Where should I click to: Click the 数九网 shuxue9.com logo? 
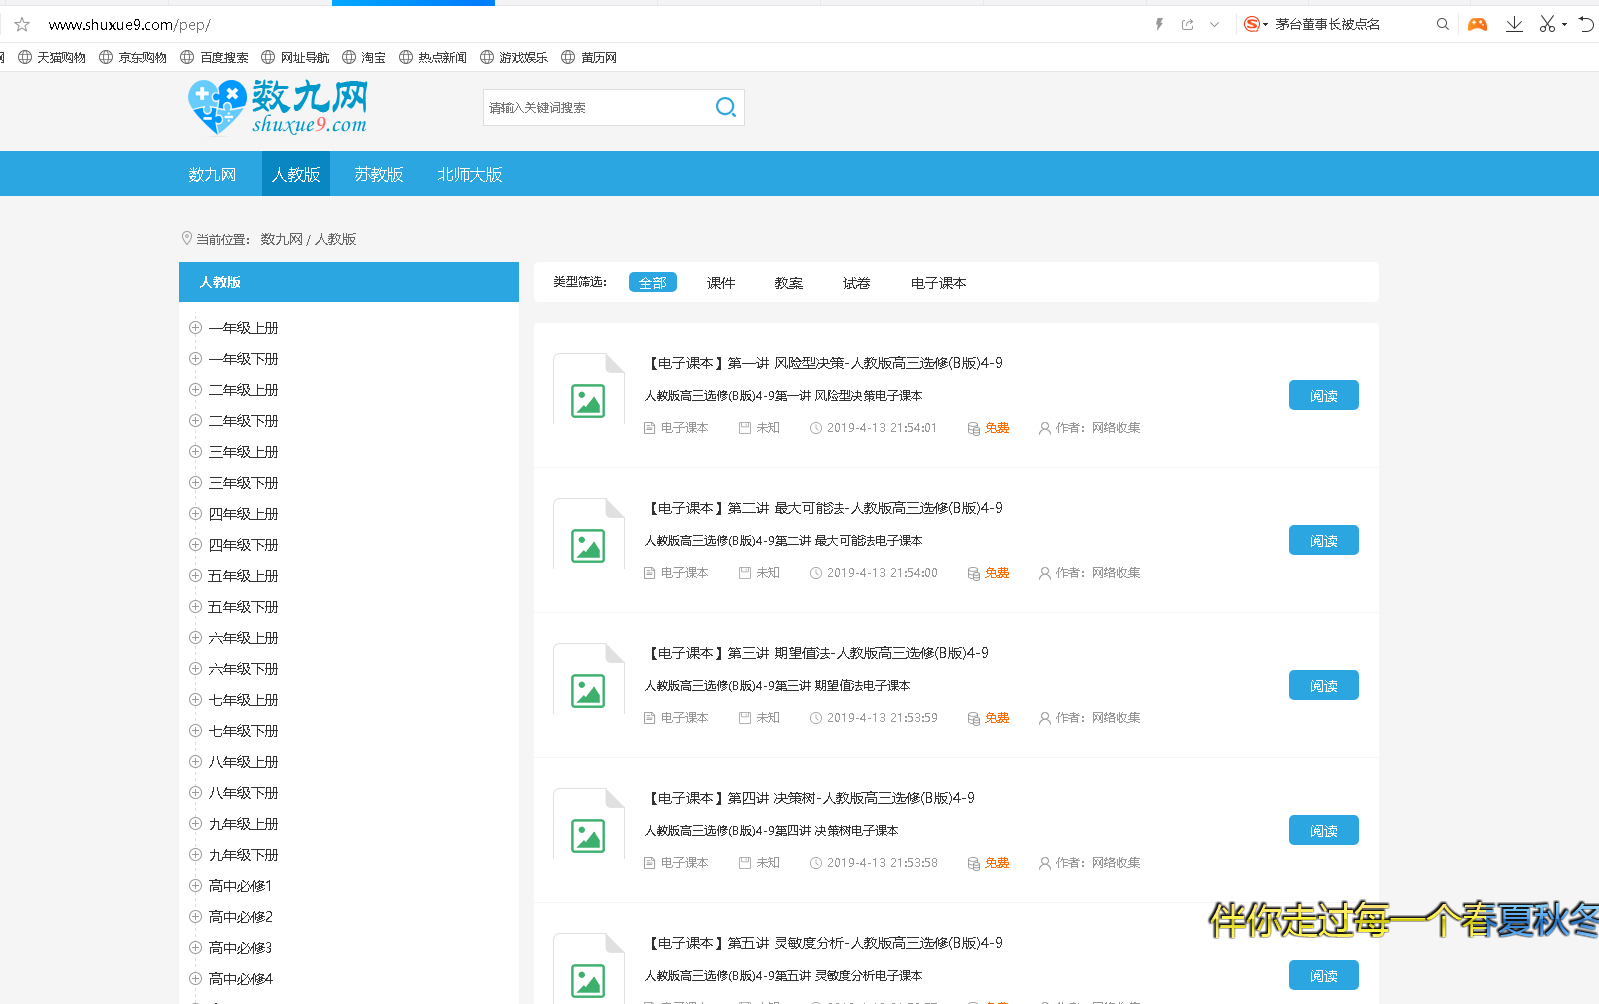tap(278, 107)
